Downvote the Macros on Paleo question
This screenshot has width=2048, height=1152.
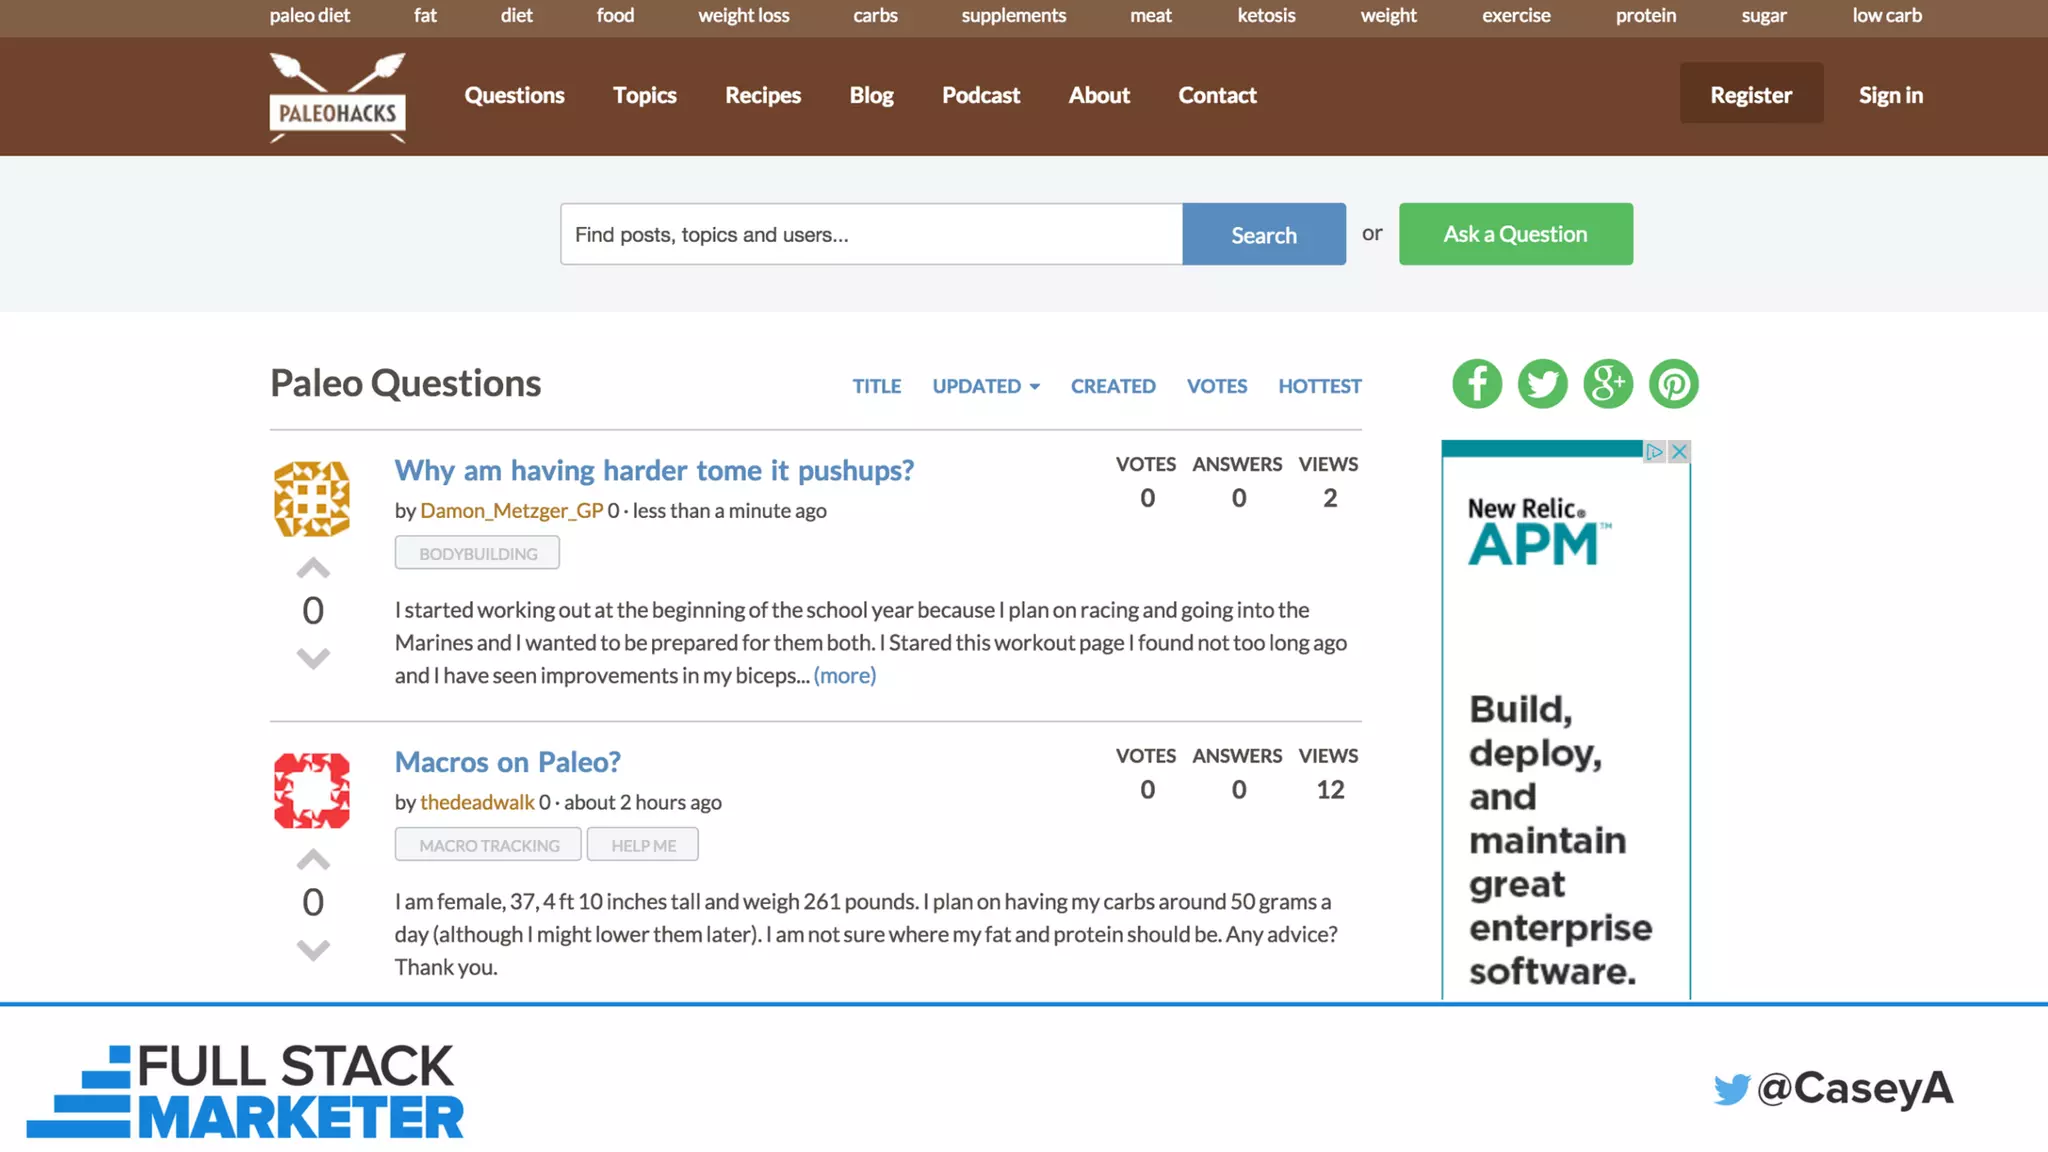[313, 949]
